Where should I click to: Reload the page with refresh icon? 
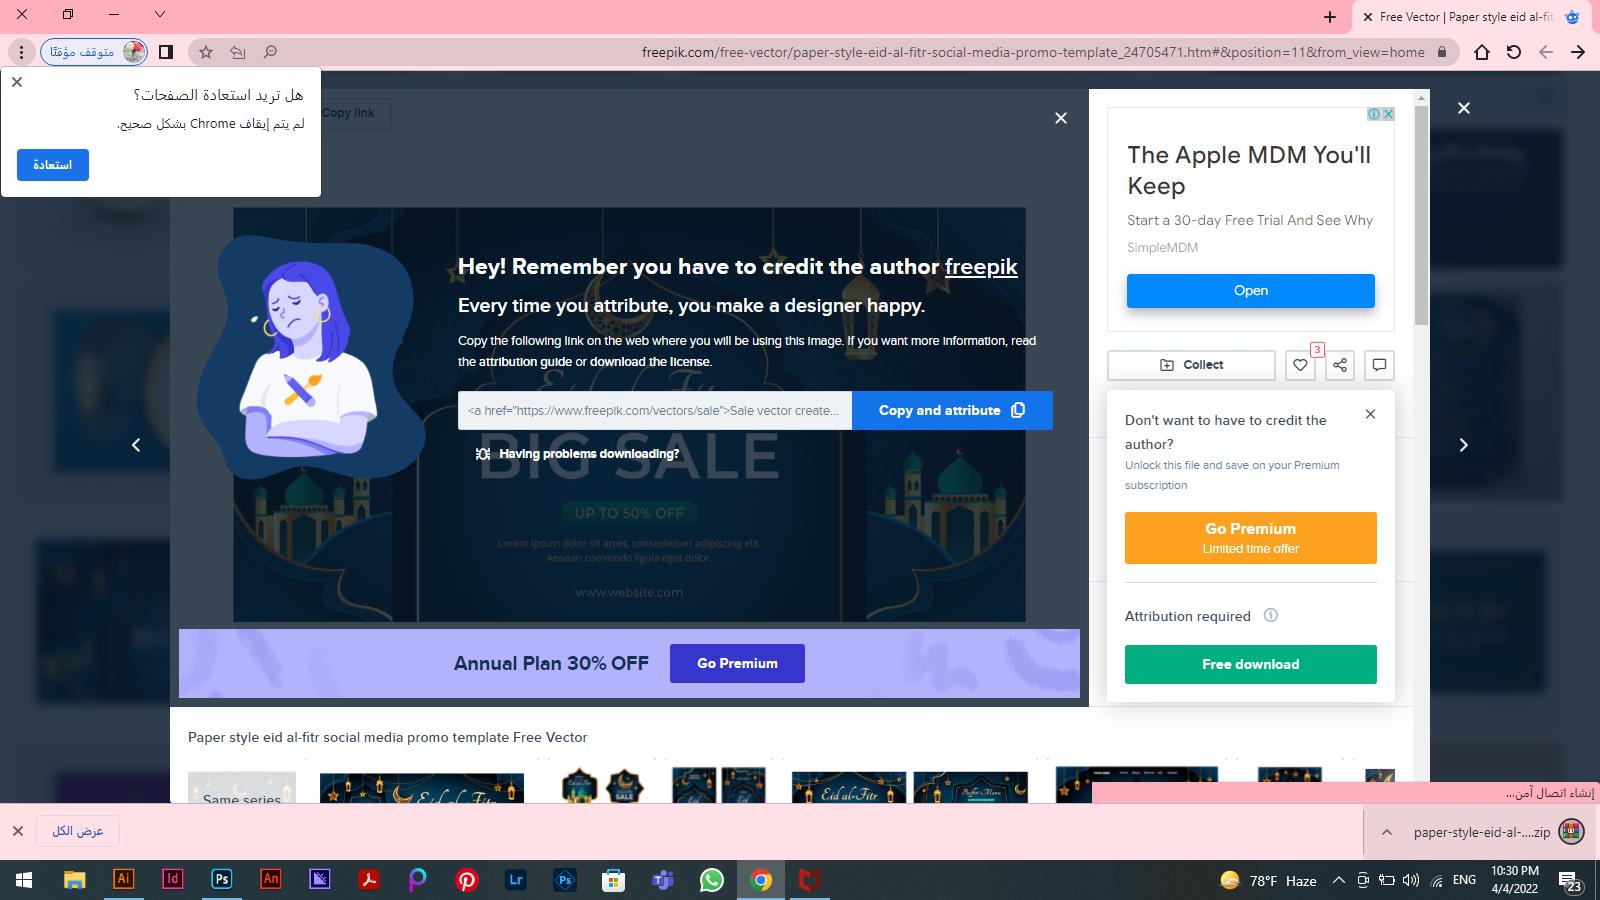tap(1514, 52)
